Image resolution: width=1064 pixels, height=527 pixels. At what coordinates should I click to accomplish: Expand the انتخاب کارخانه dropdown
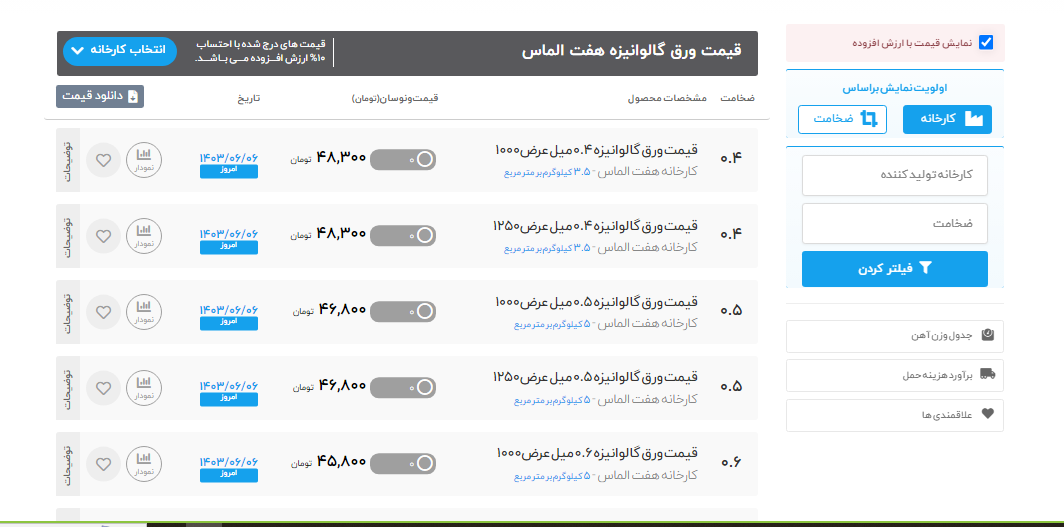click(x=119, y=50)
